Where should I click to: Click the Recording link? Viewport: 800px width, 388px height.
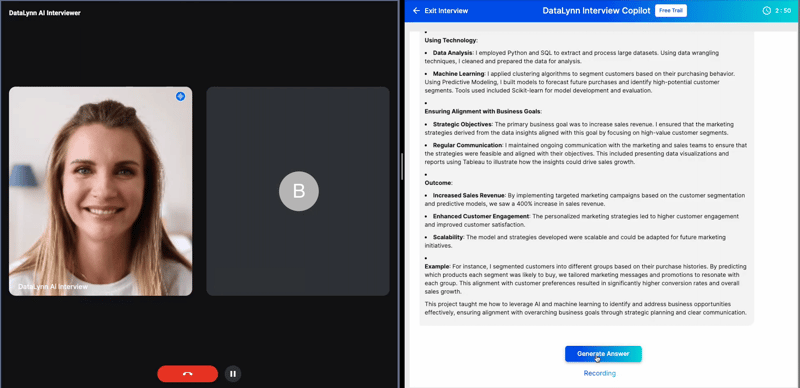coord(599,373)
